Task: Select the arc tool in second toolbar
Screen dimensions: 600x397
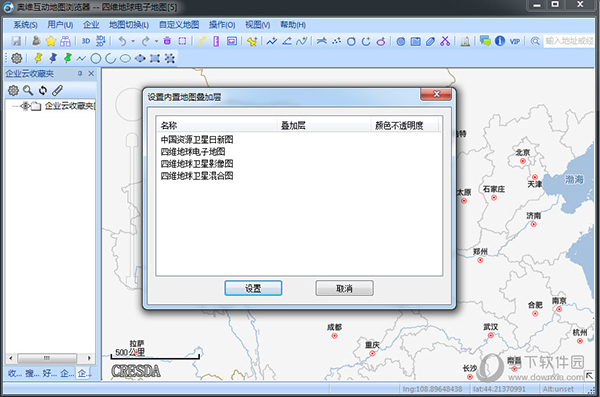Action: [x=111, y=59]
